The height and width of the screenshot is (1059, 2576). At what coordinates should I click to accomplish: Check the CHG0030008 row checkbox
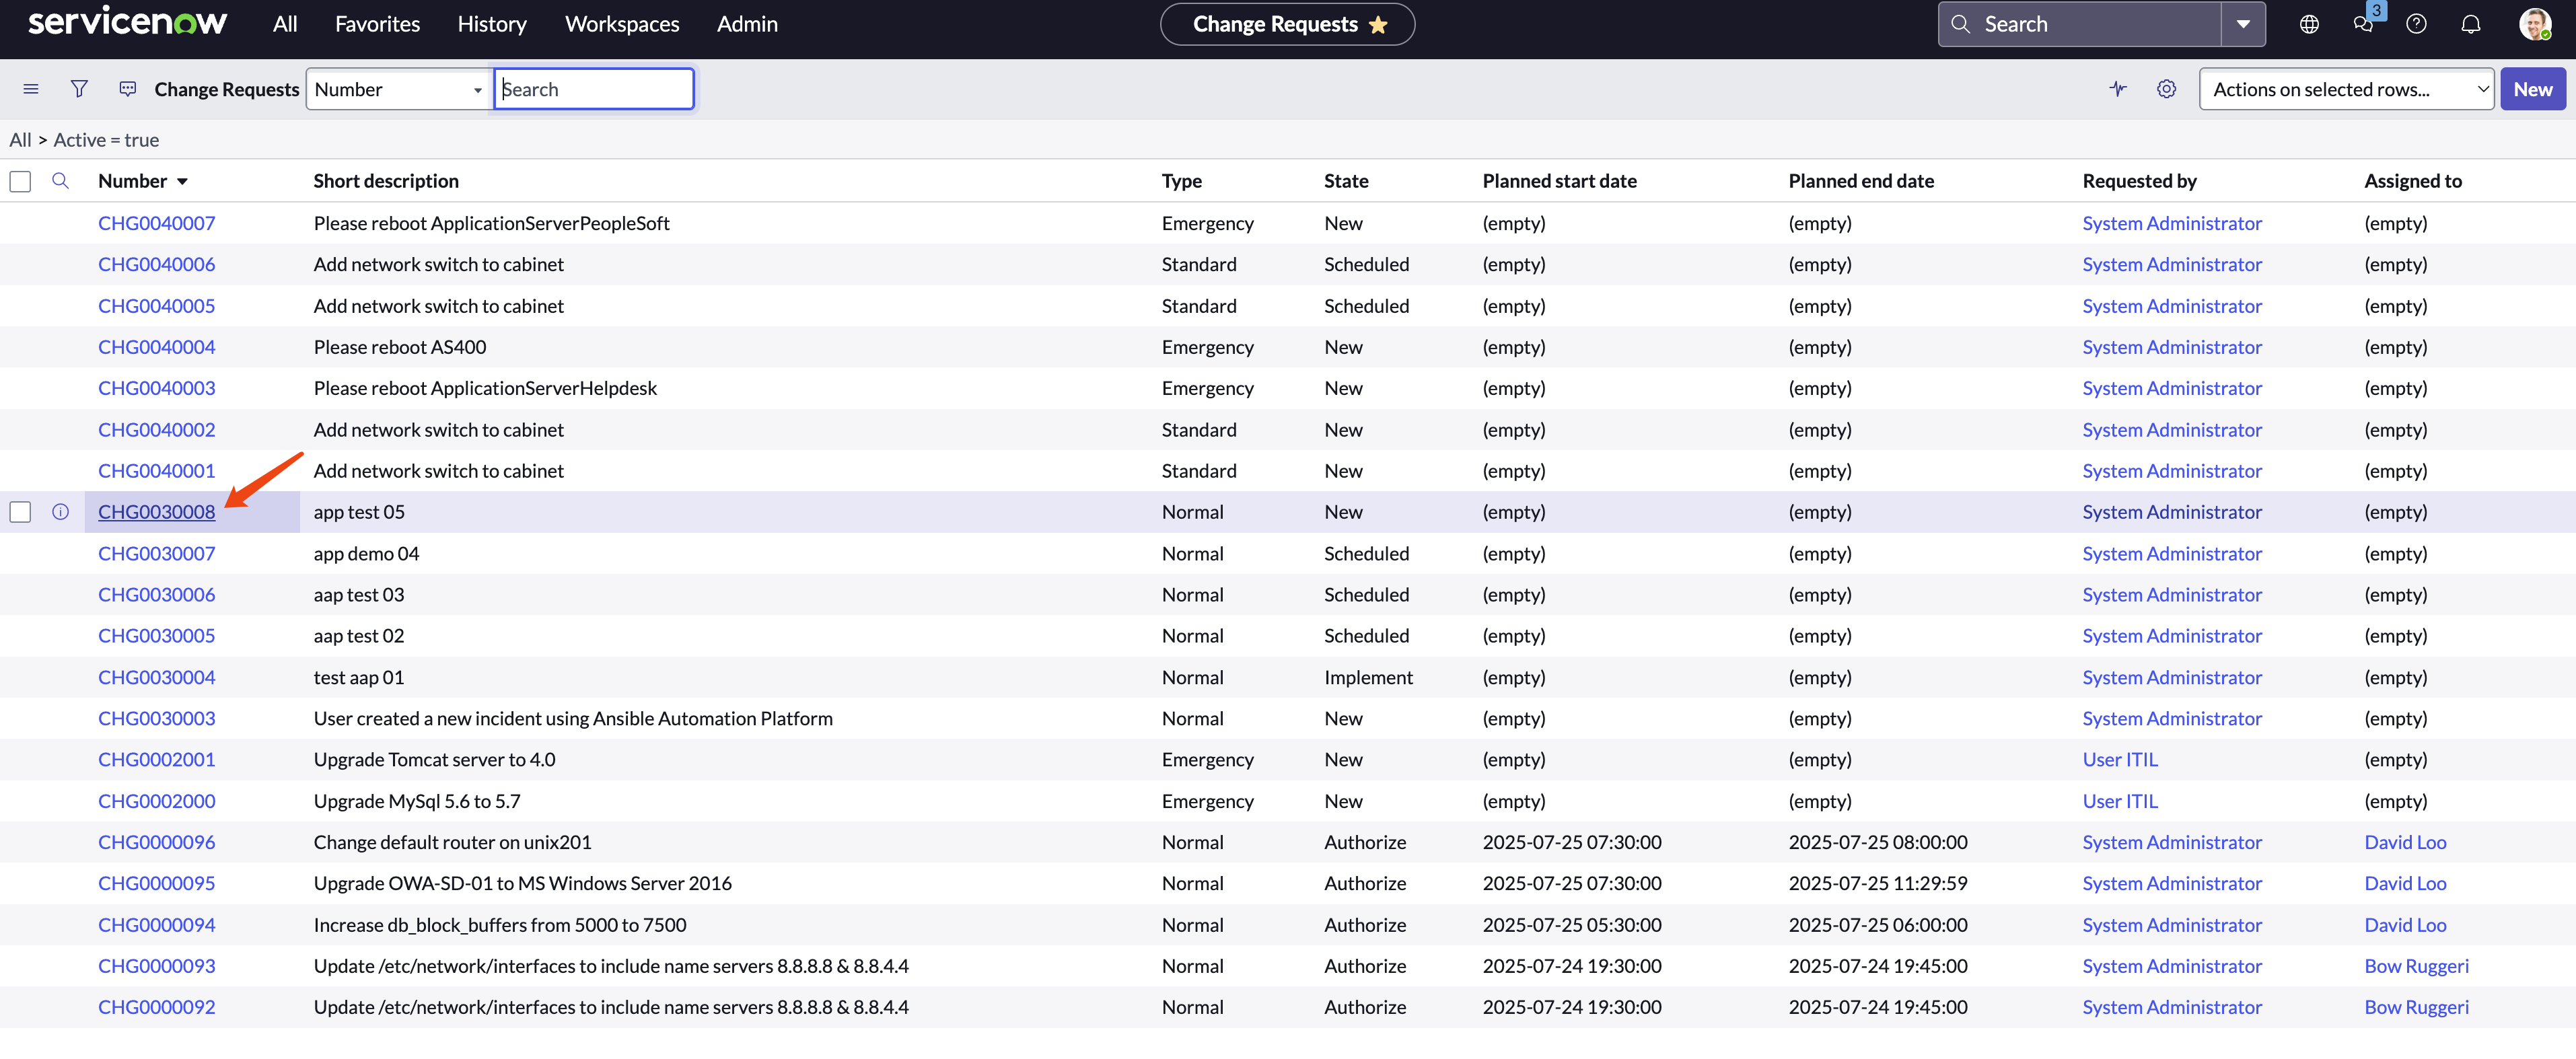(20, 512)
